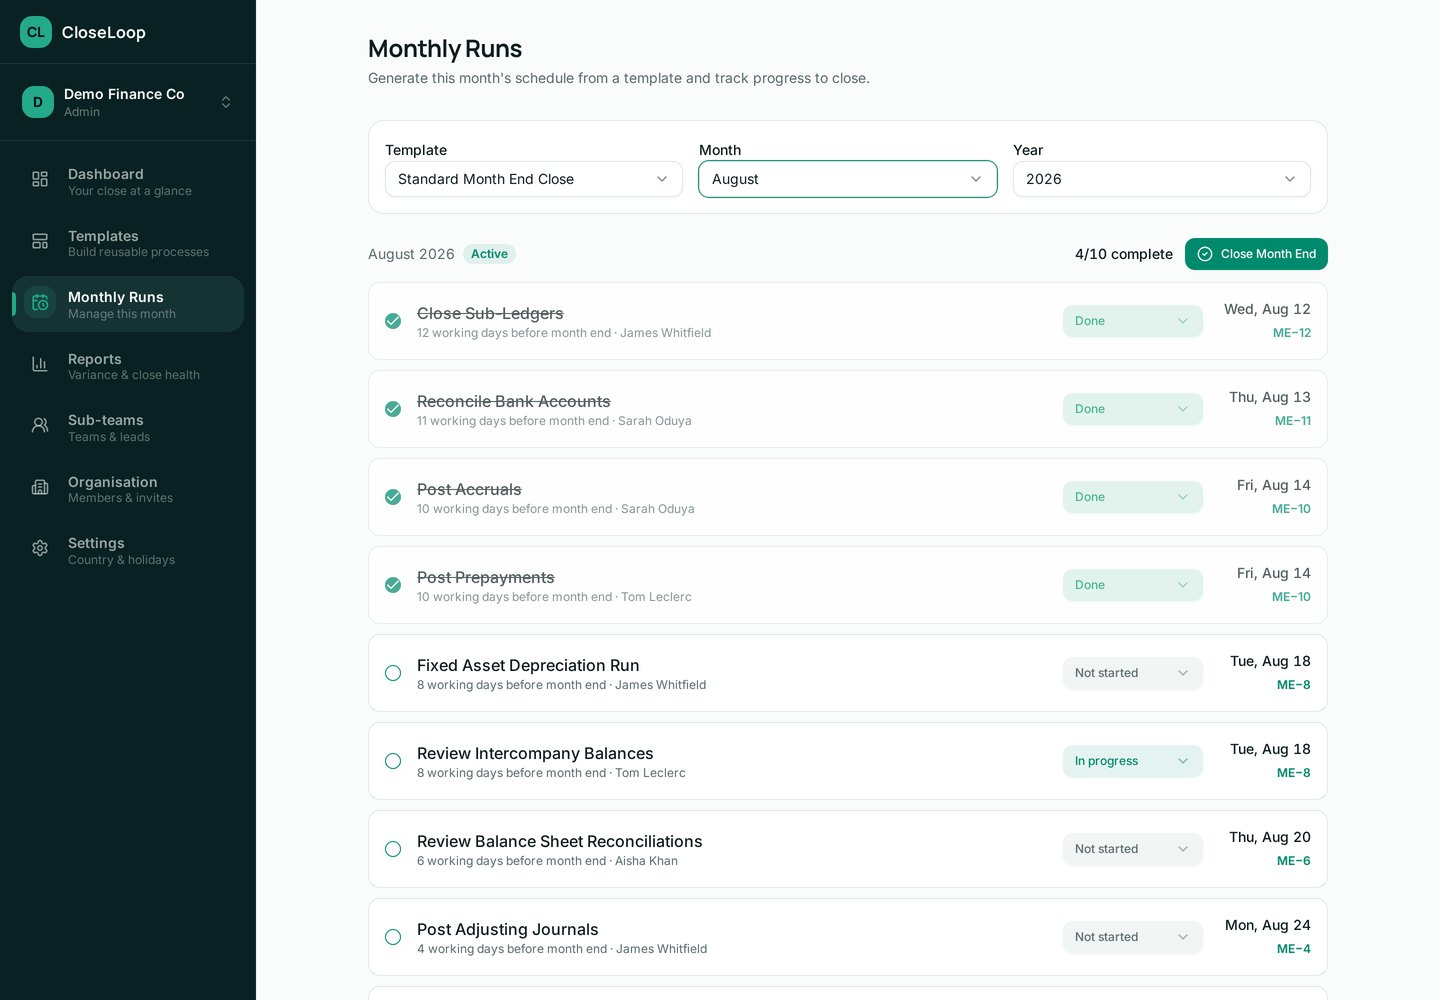Click the ME−4 offset label

click(1294, 949)
